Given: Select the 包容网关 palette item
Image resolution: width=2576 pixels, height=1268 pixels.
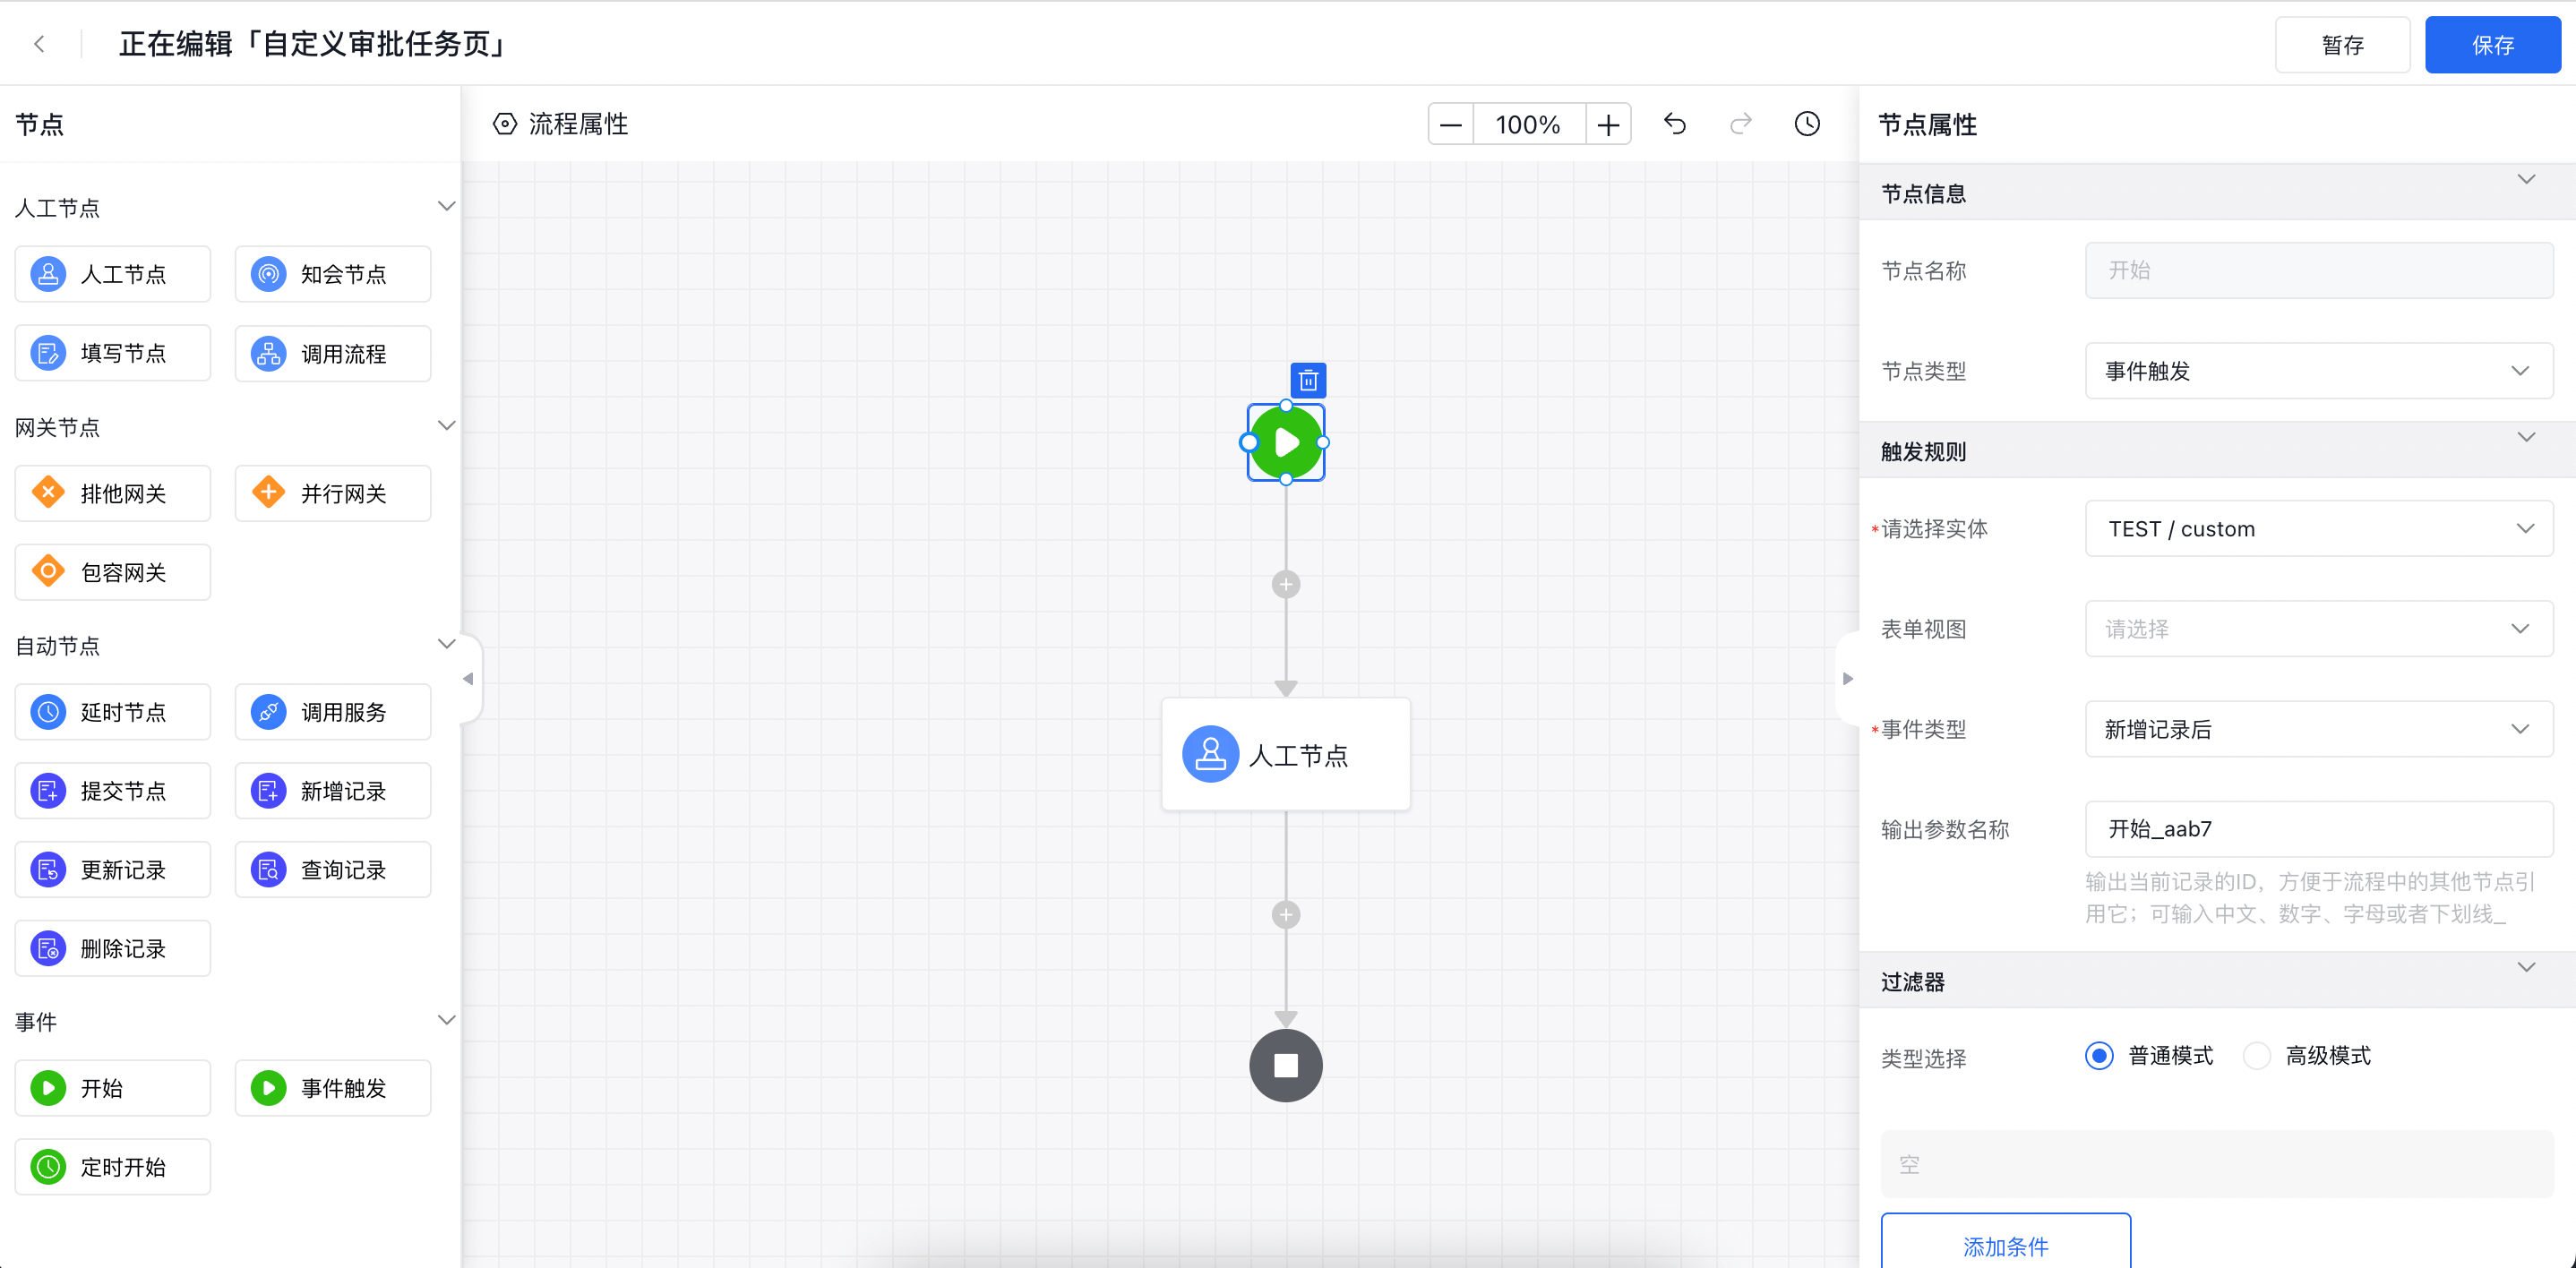Looking at the screenshot, I should [113, 572].
